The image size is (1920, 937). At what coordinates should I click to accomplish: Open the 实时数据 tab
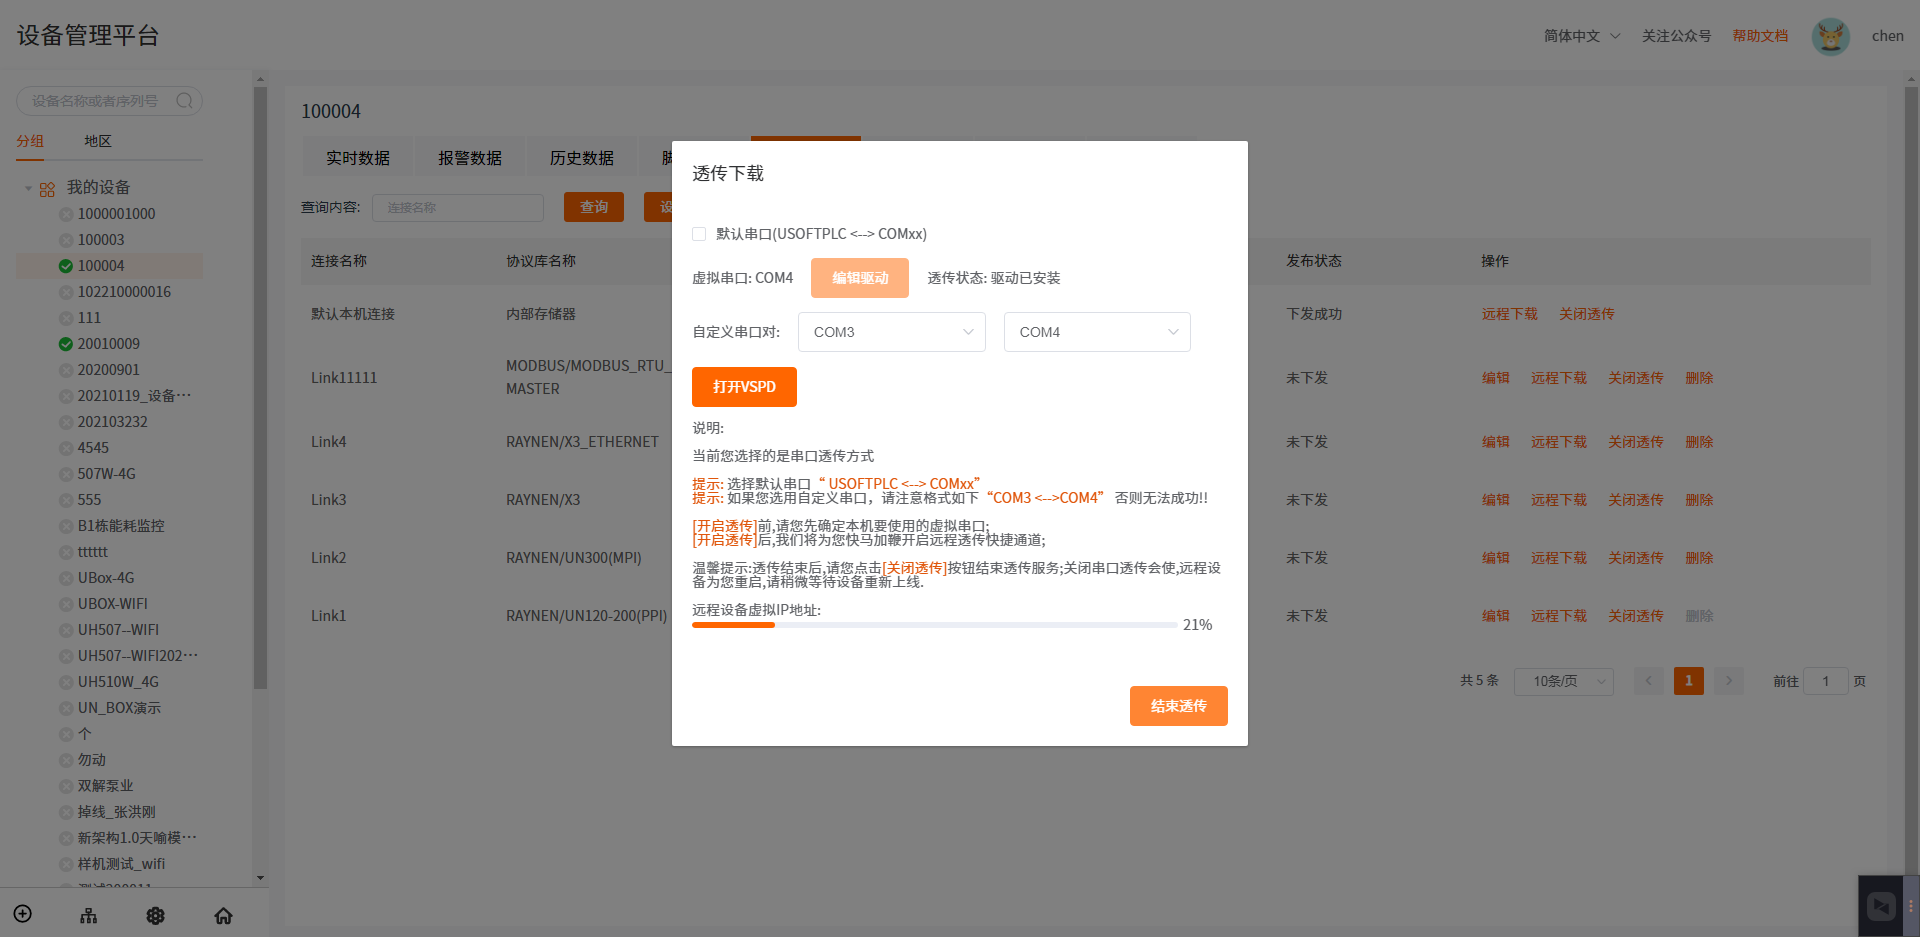(358, 158)
